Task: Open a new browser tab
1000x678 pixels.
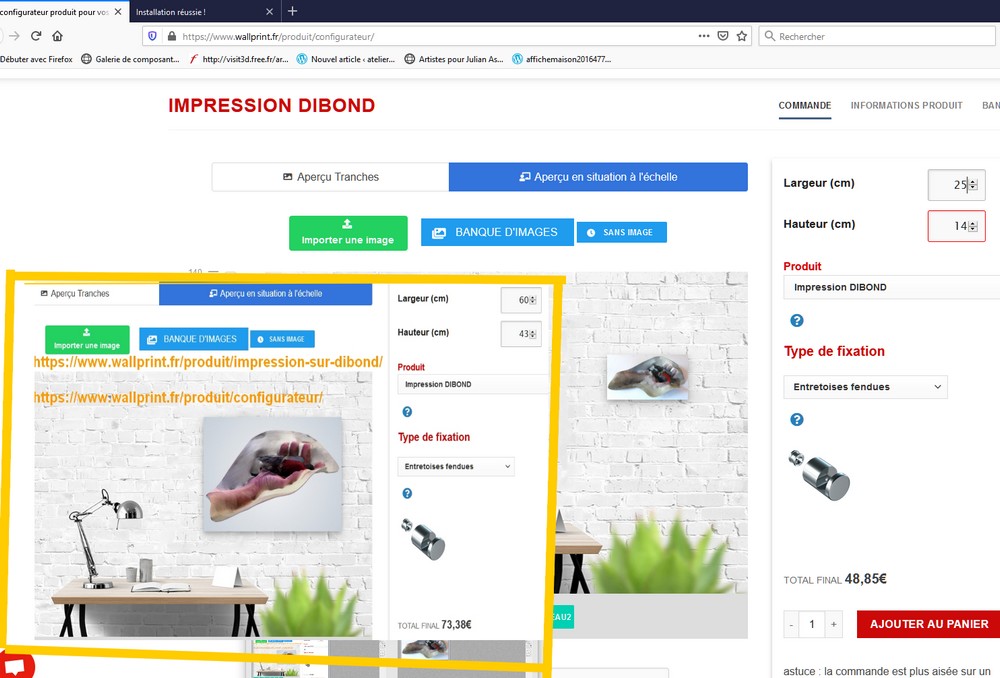Action: click(292, 11)
